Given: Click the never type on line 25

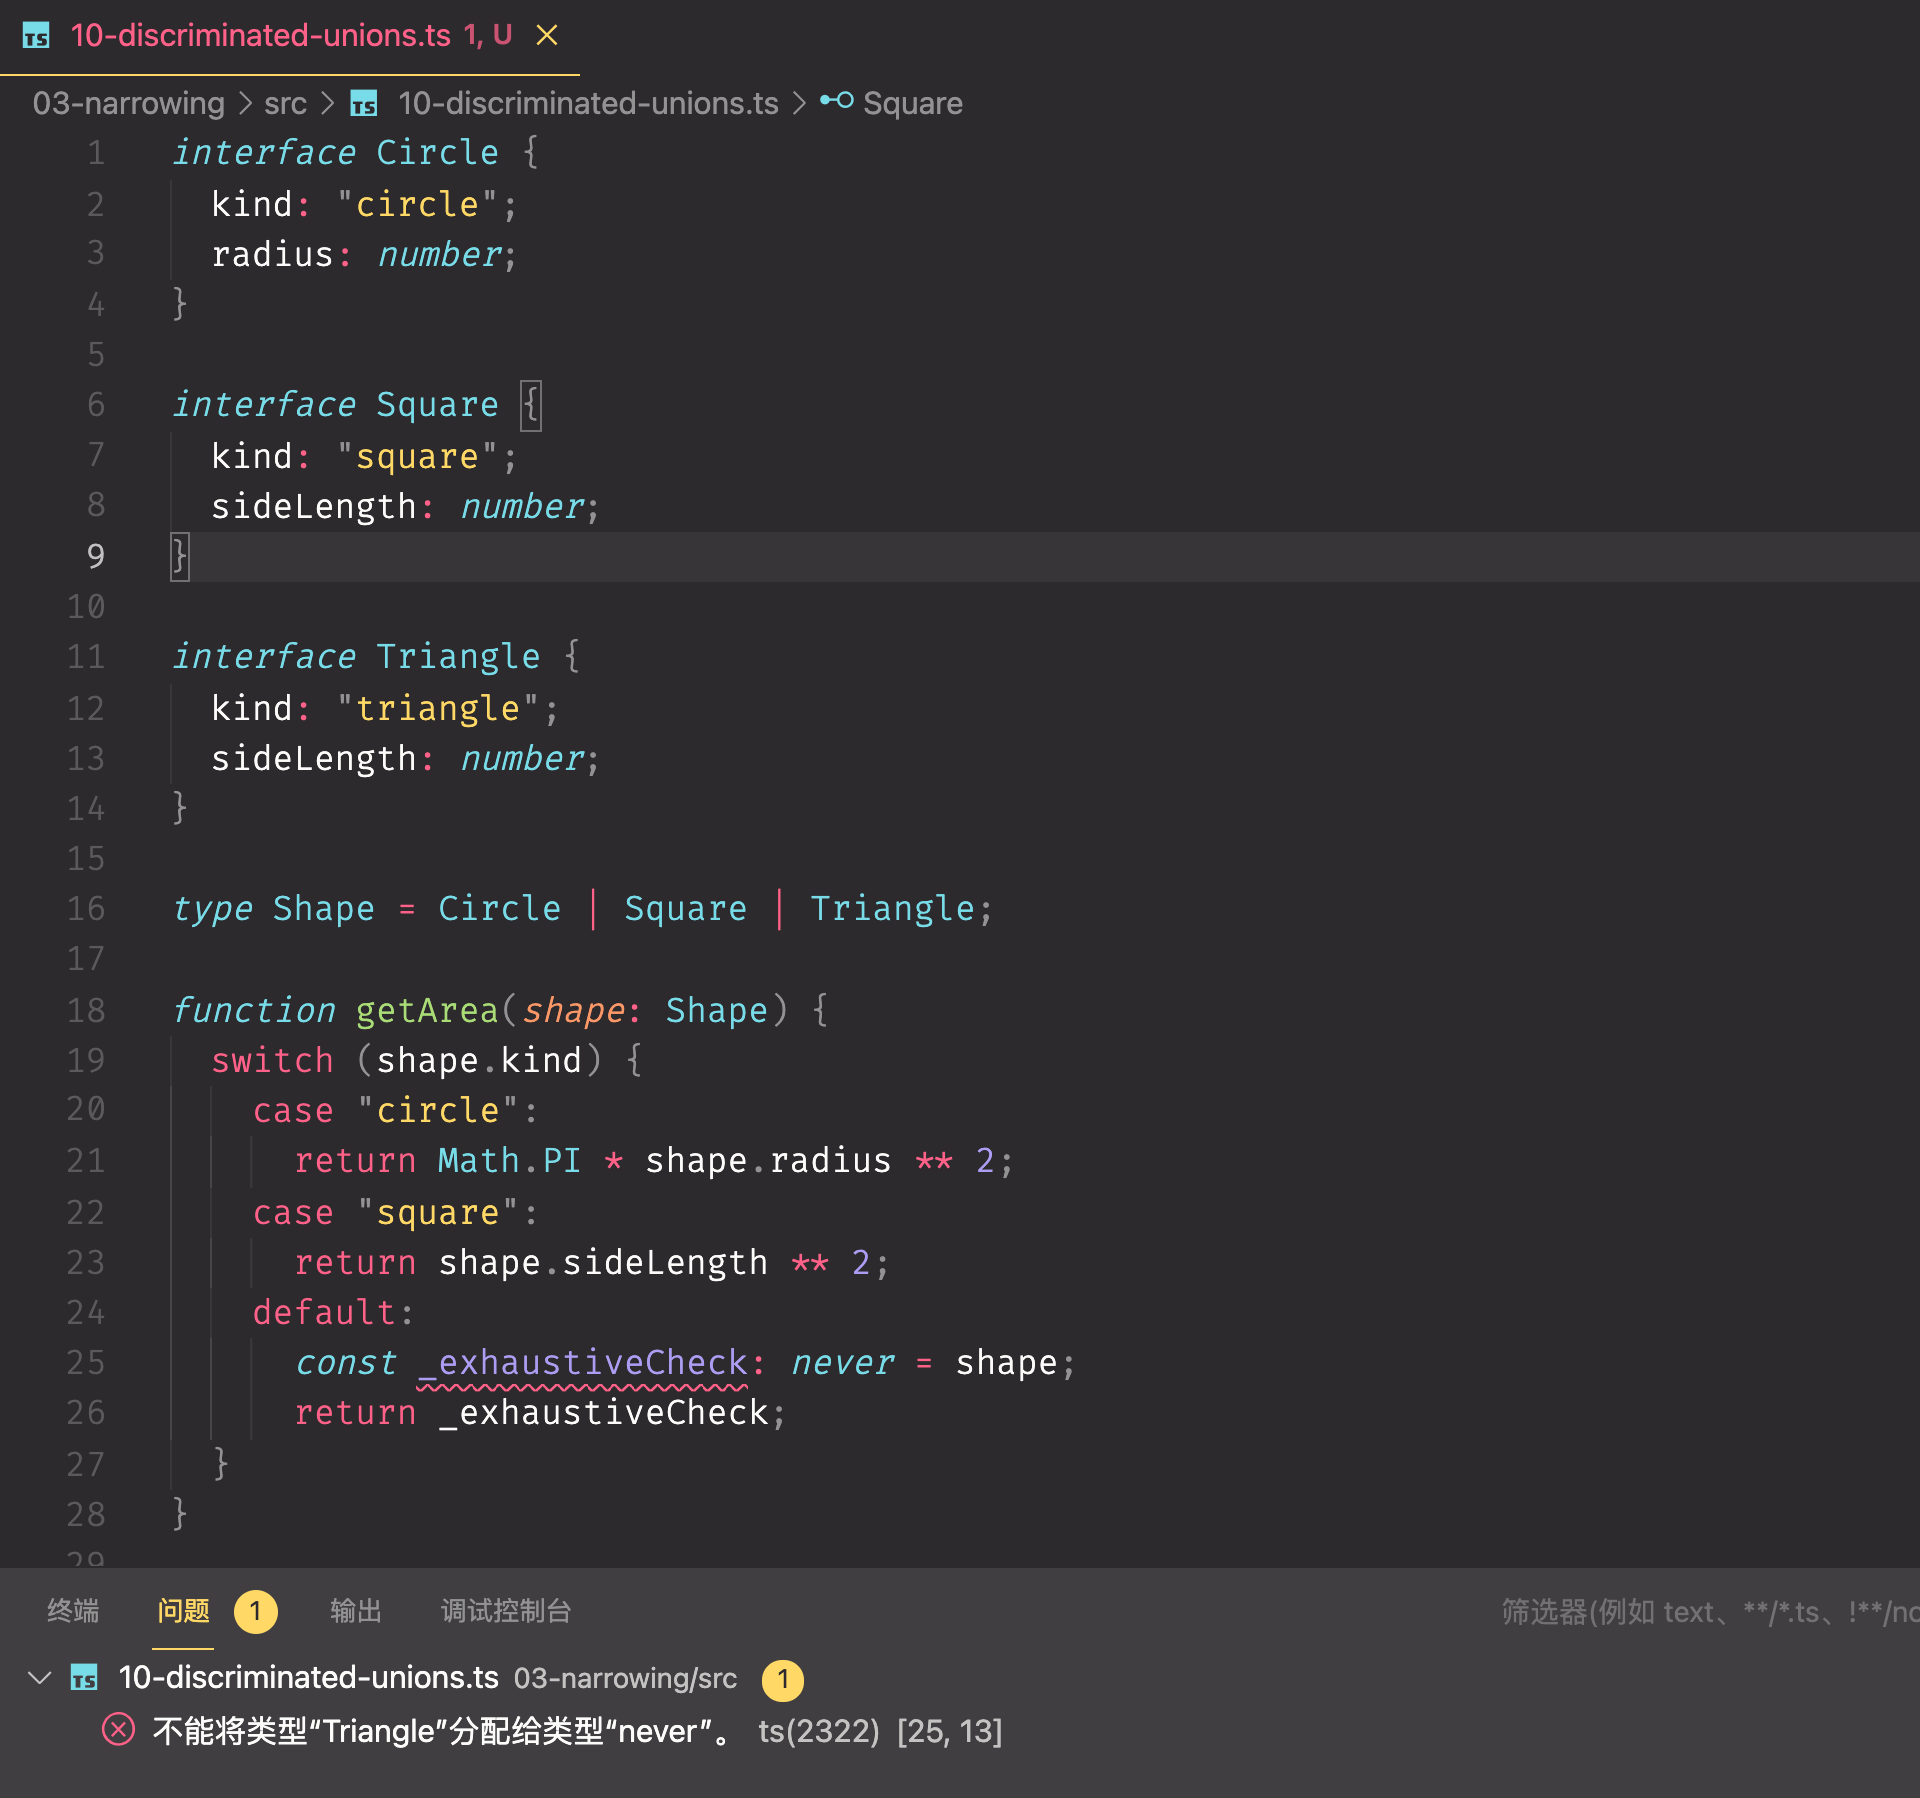Looking at the screenshot, I should 842,1363.
